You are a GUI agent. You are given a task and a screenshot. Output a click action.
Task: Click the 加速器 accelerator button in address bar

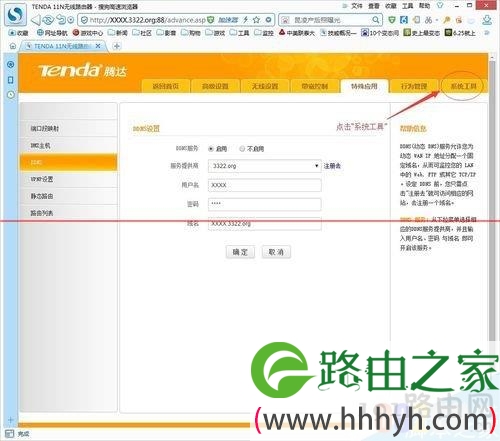pyautogui.click(x=228, y=20)
